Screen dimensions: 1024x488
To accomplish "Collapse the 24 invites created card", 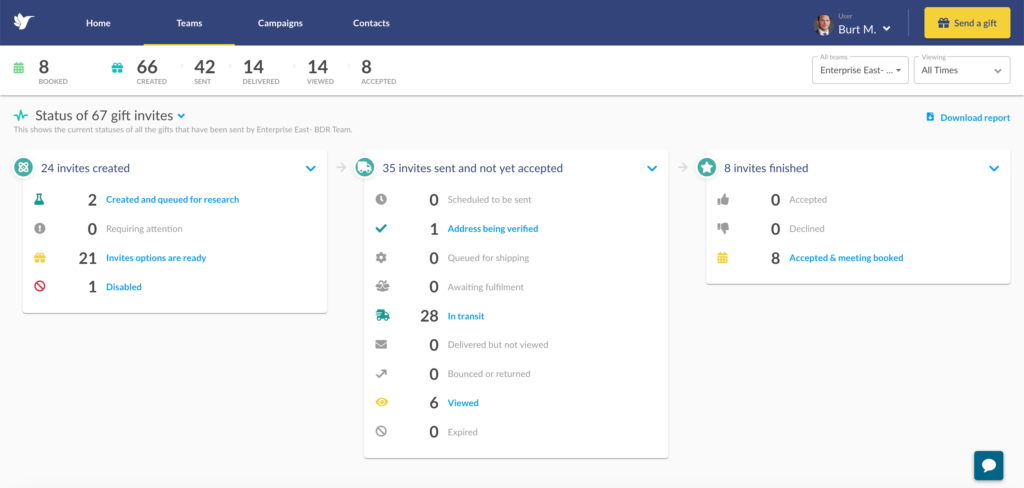I will coord(310,169).
